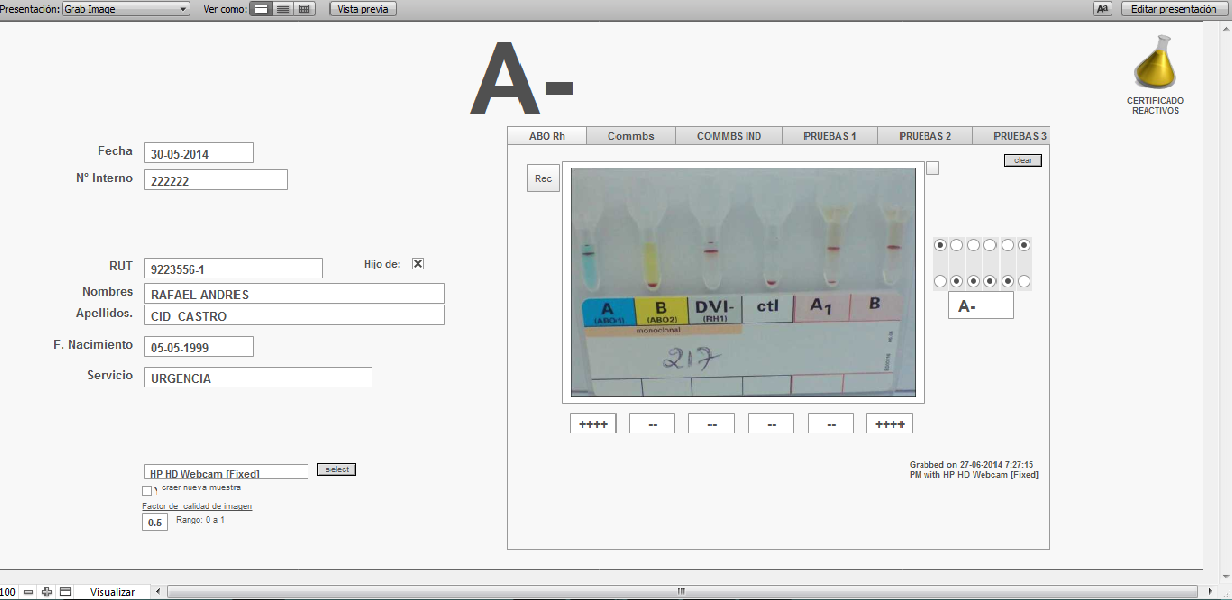This screenshot has width=1232, height=600.
Task: Click the zoom in plus icon
Action: pyautogui.click(x=46, y=592)
